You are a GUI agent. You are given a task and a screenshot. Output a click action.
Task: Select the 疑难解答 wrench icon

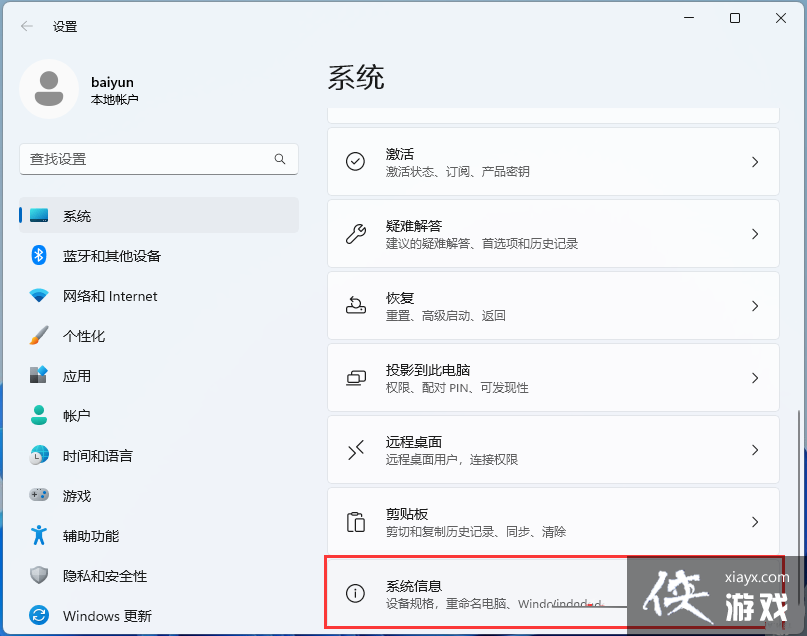(x=355, y=233)
